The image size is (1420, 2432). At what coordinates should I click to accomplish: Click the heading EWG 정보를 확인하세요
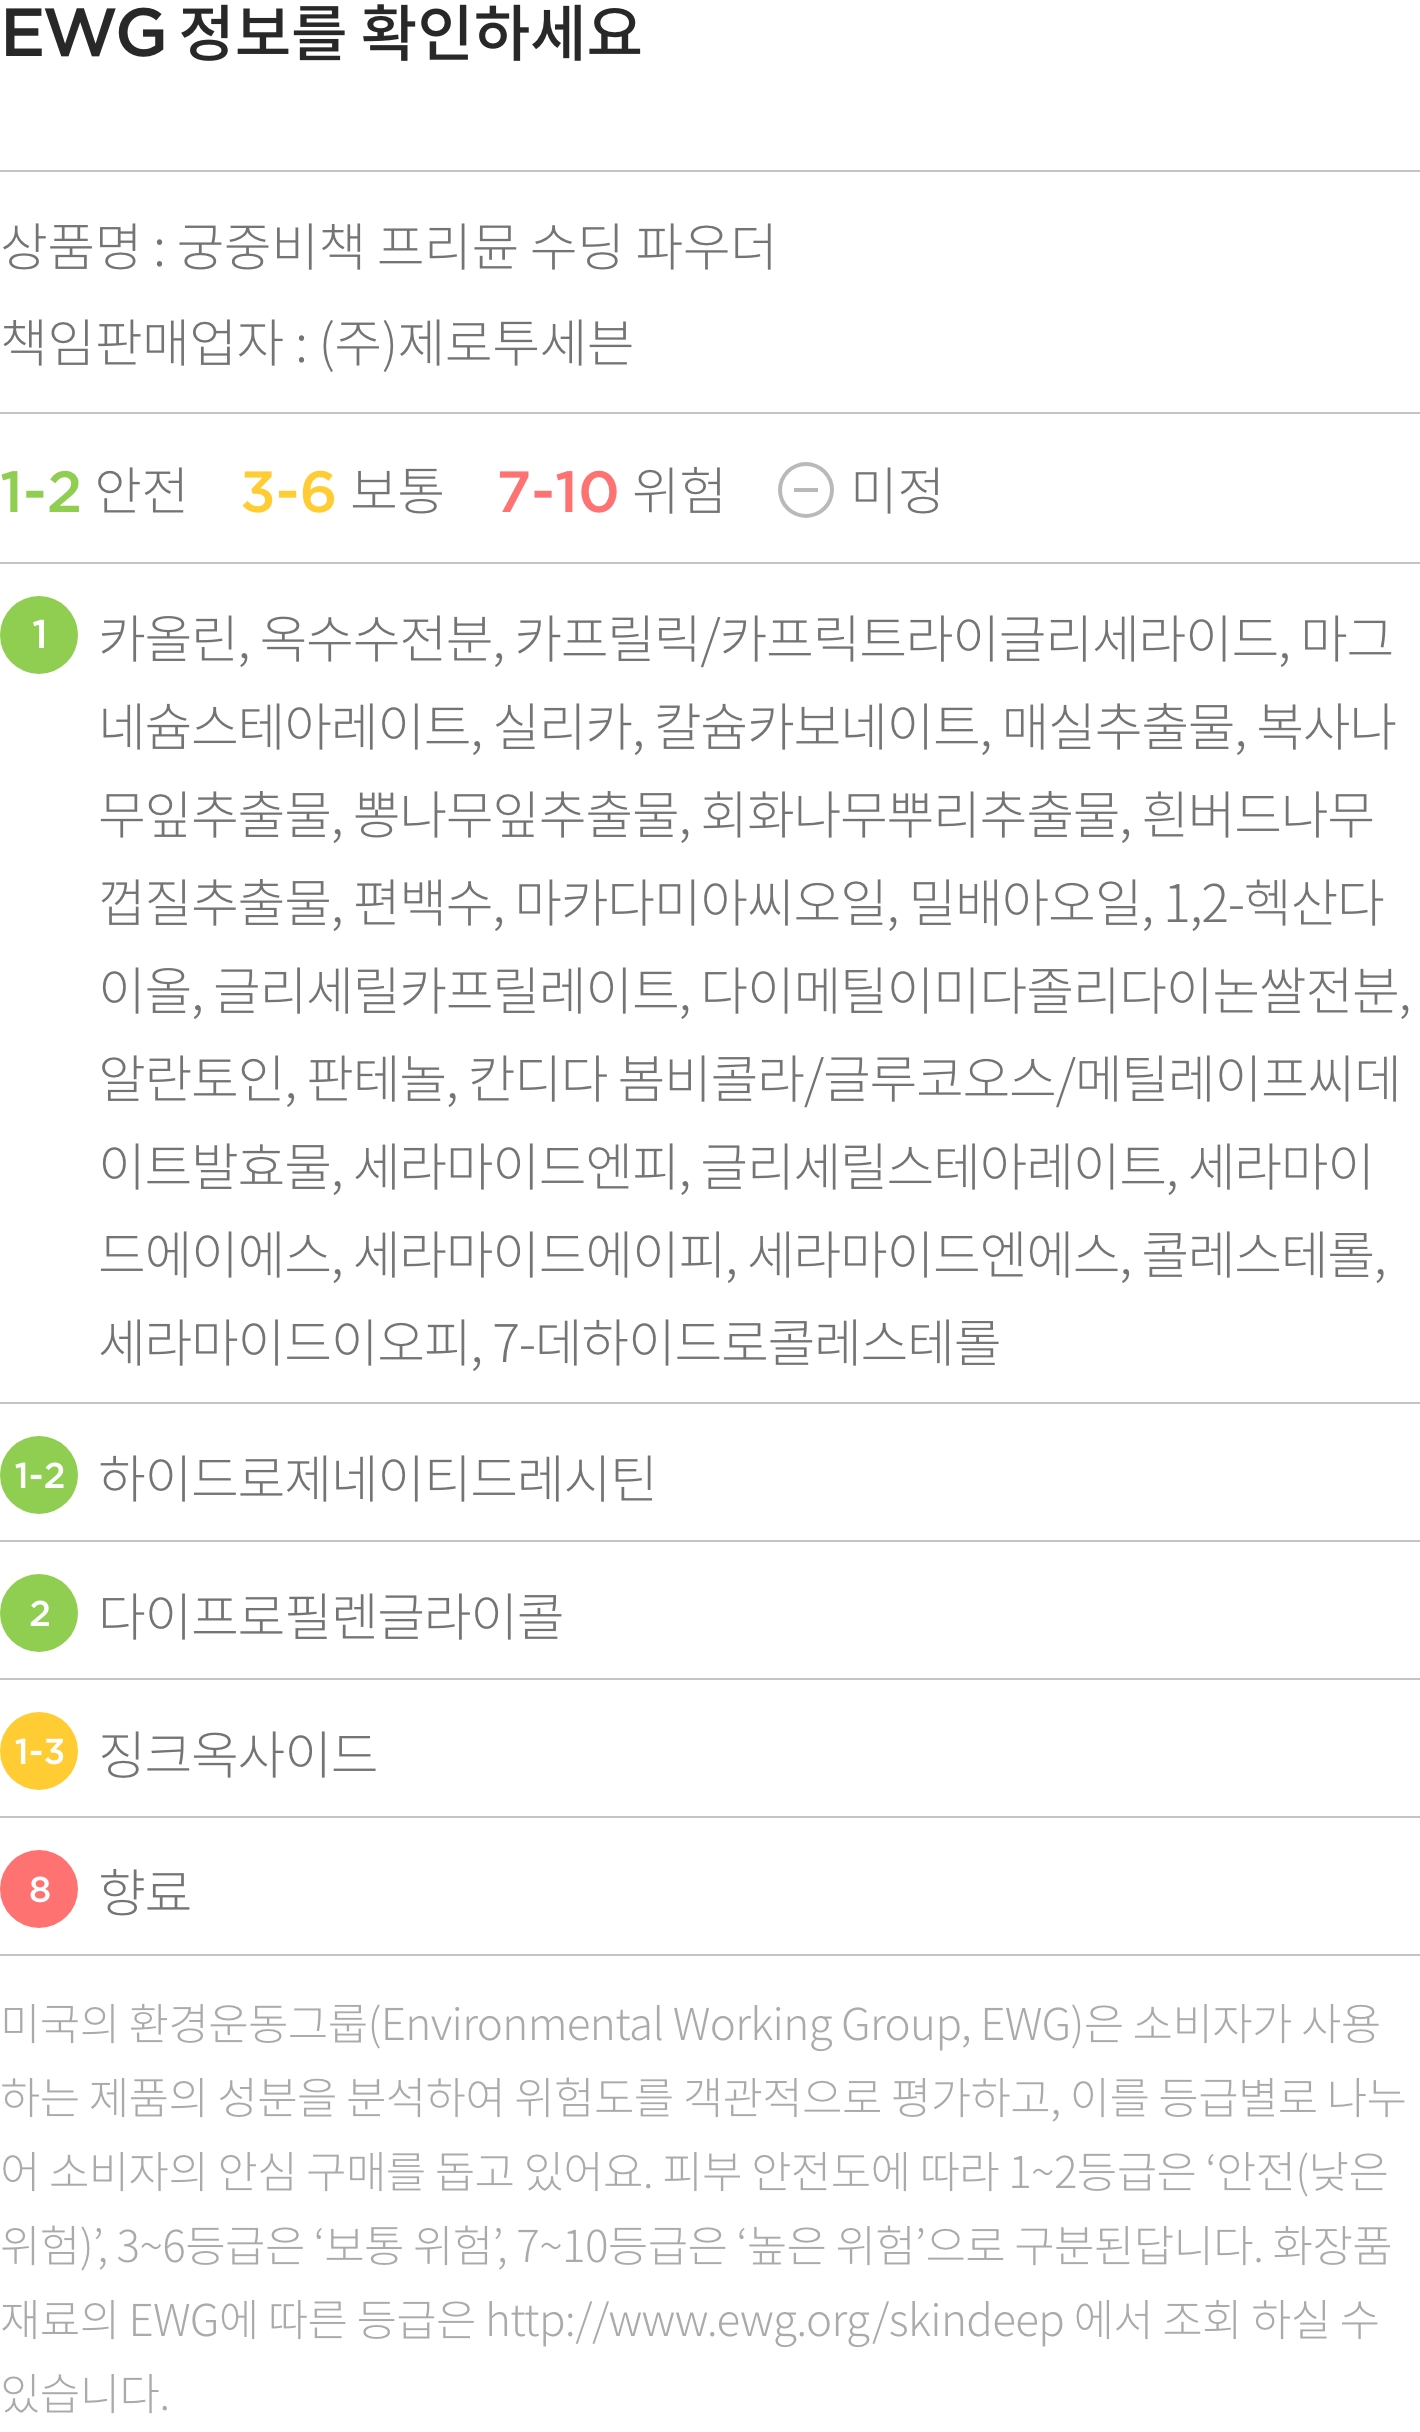click(321, 32)
